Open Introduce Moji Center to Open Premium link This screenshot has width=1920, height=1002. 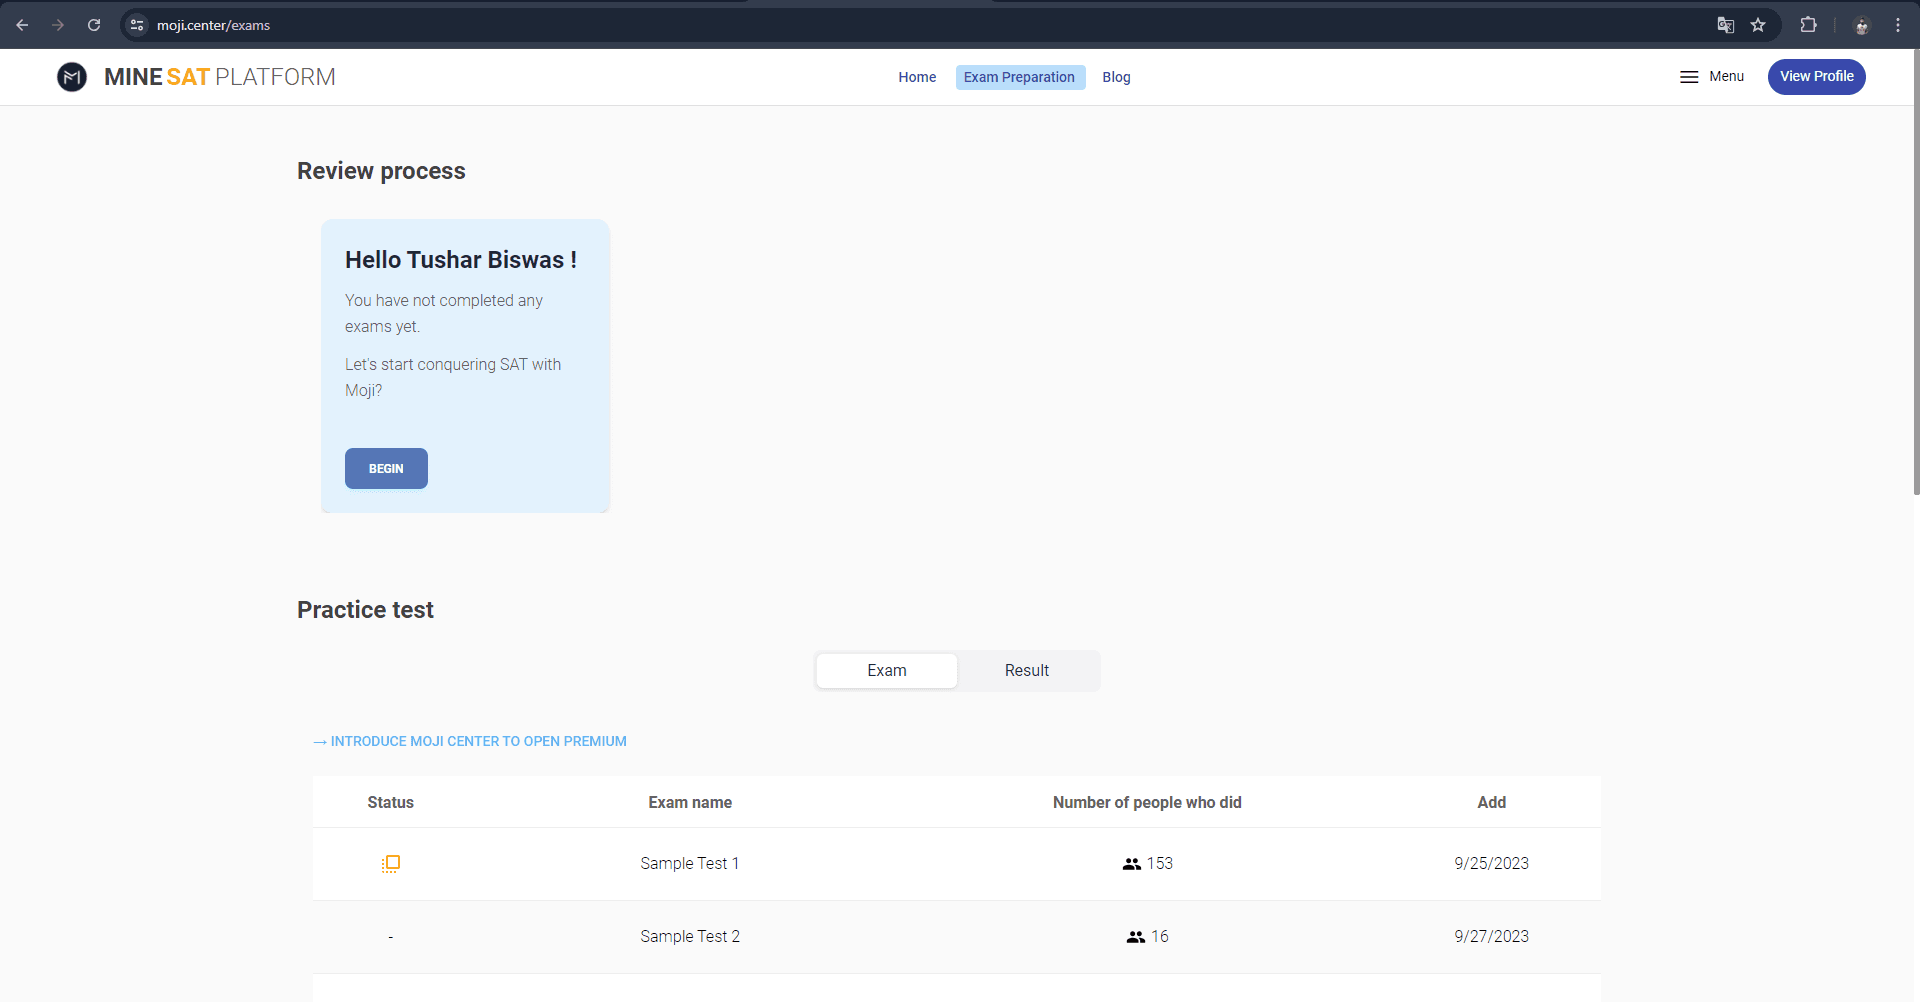(x=469, y=741)
